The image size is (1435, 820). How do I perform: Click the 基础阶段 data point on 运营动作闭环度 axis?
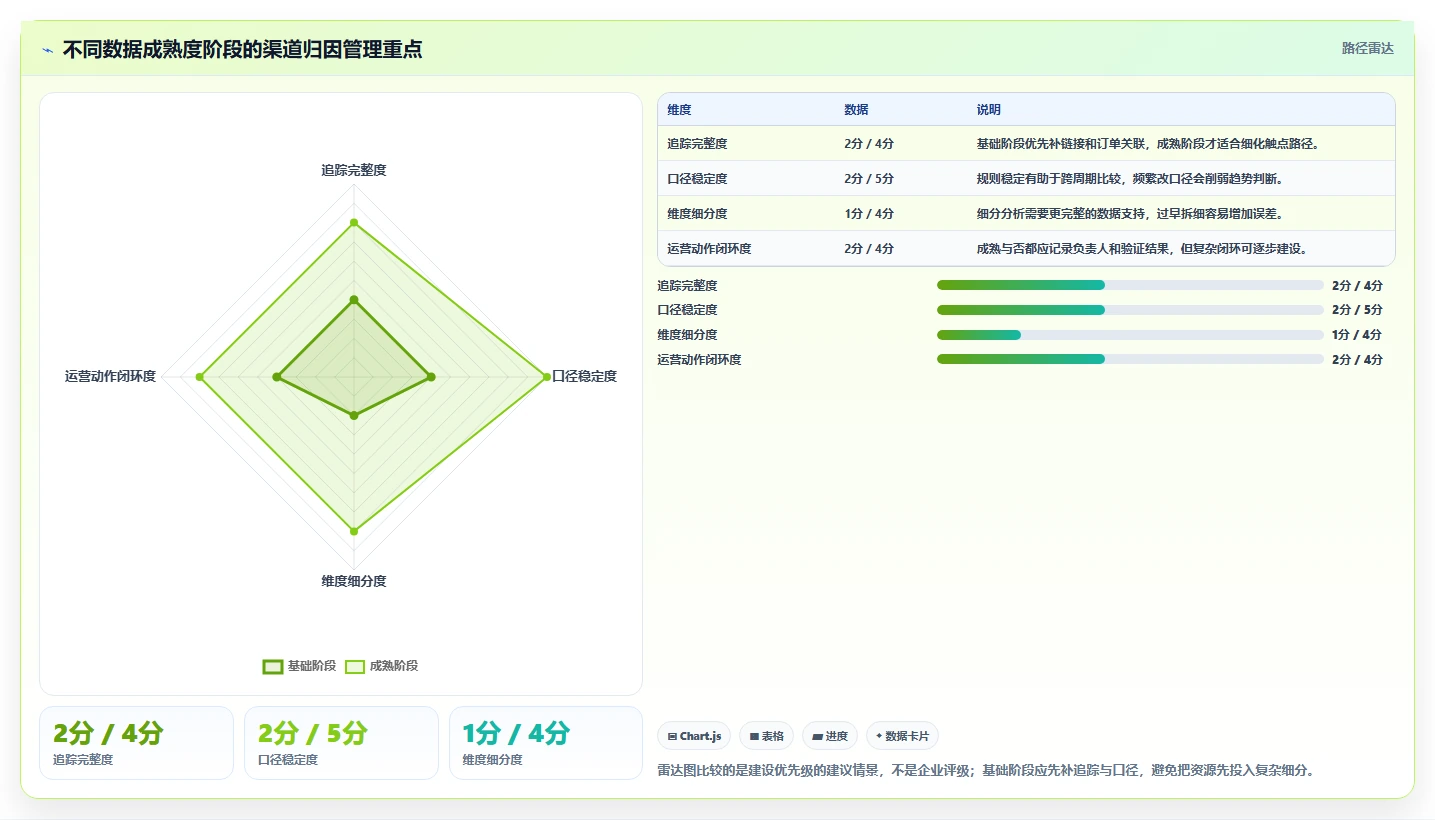[x=277, y=377]
